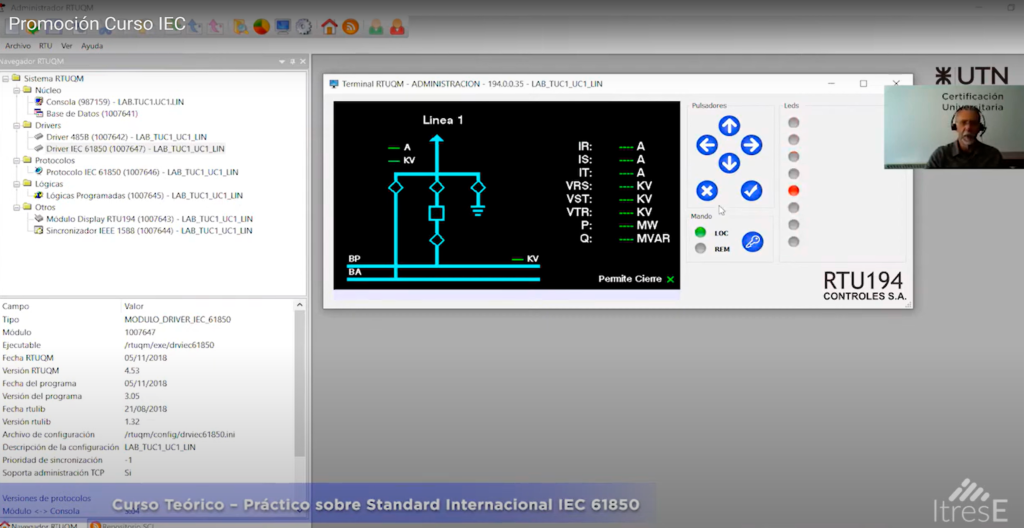Image resolution: width=1024 pixels, height=528 pixels.
Task: Click the /rtuqm/config/drviec61850.ini value
Action: pos(180,435)
